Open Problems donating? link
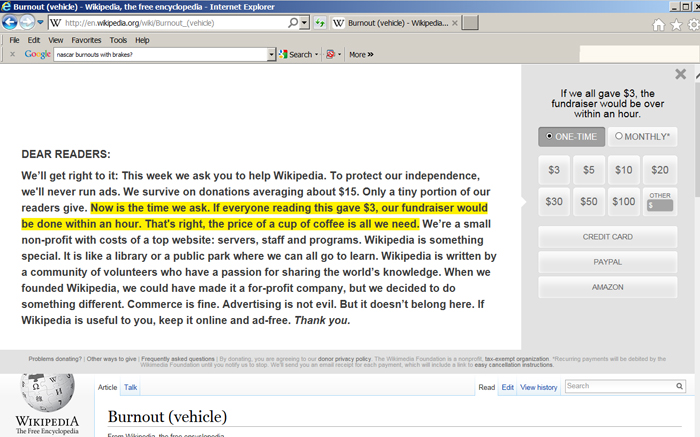 [x=55, y=359]
